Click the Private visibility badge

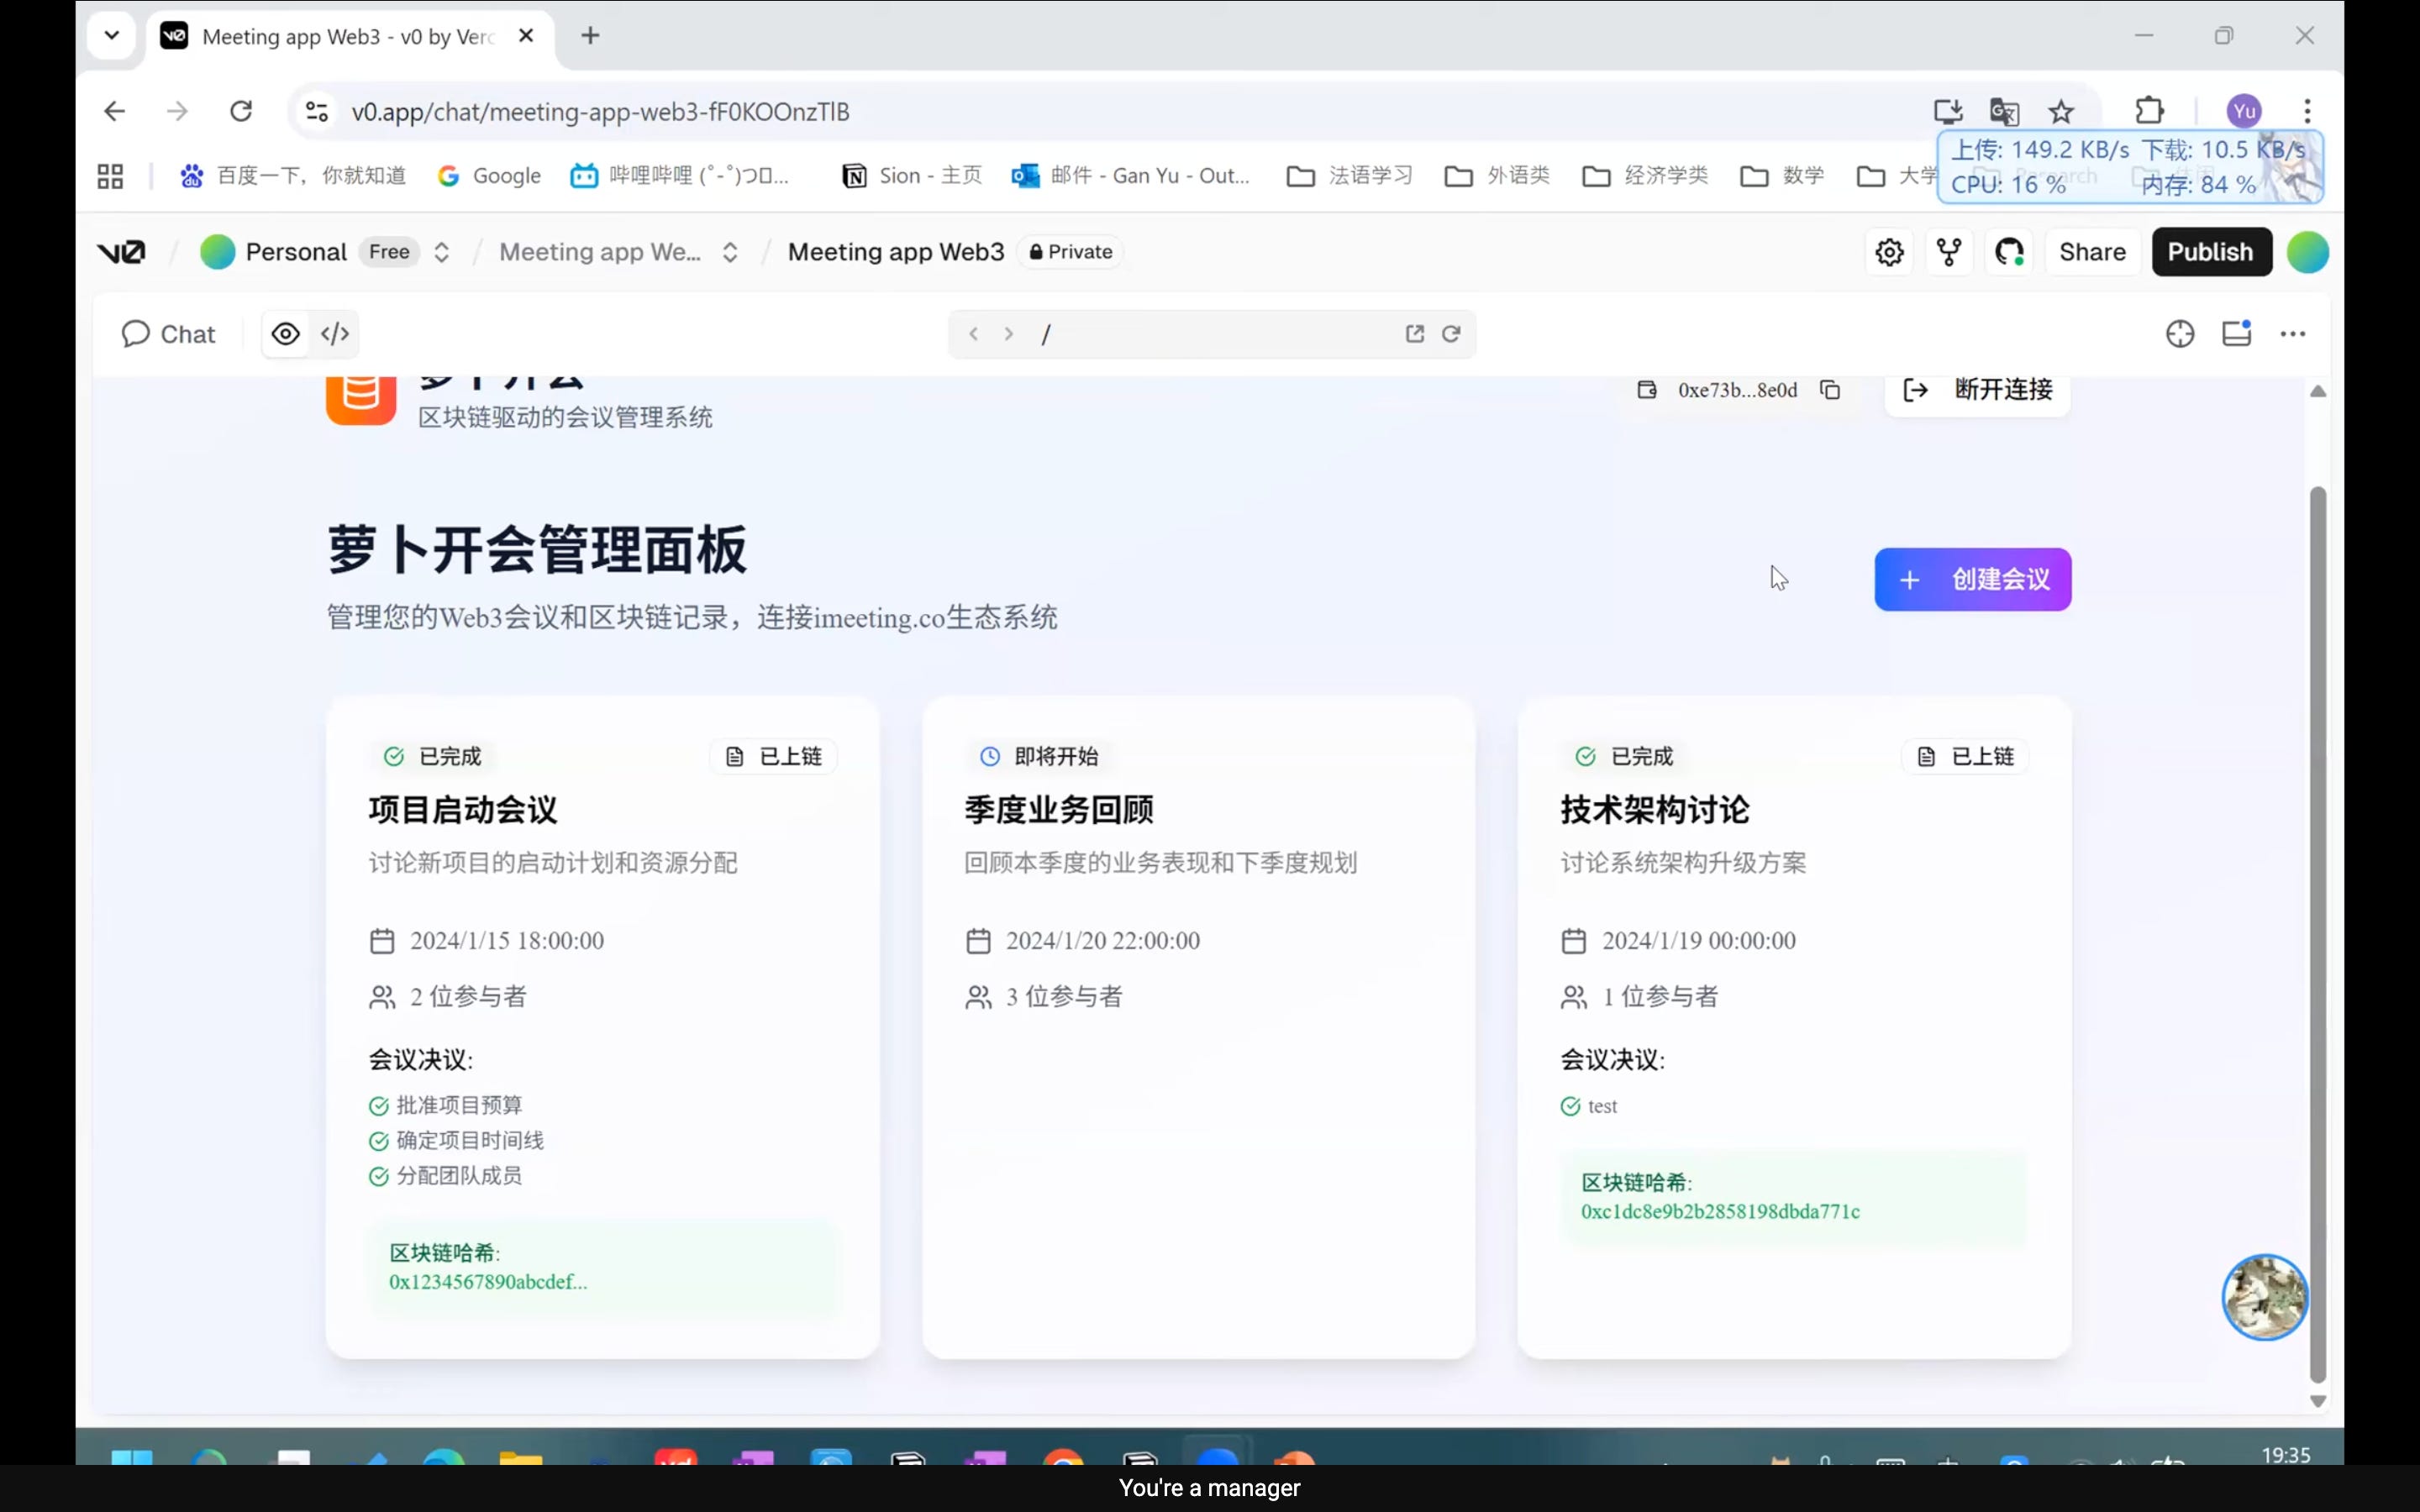click(1071, 252)
